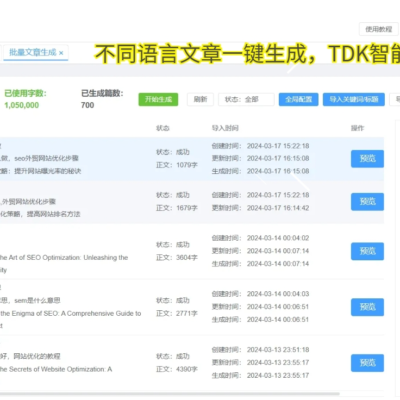Click the 状态 column header

163,128
